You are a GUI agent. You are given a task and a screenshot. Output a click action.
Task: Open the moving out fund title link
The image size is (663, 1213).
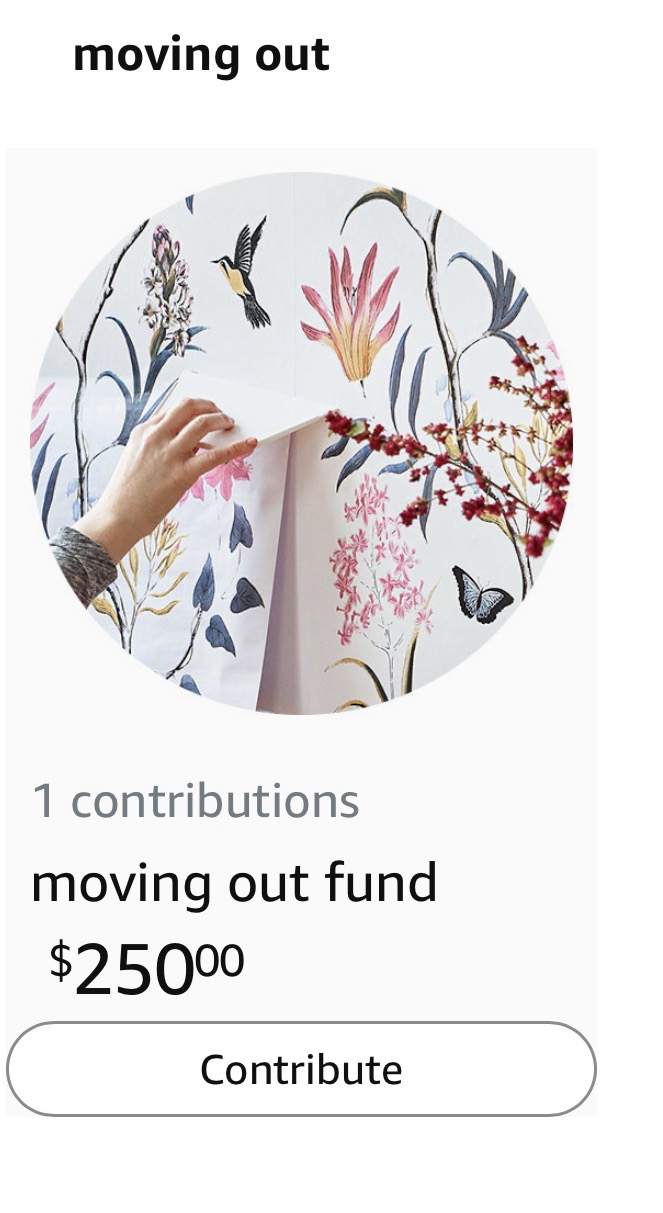[x=234, y=883]
